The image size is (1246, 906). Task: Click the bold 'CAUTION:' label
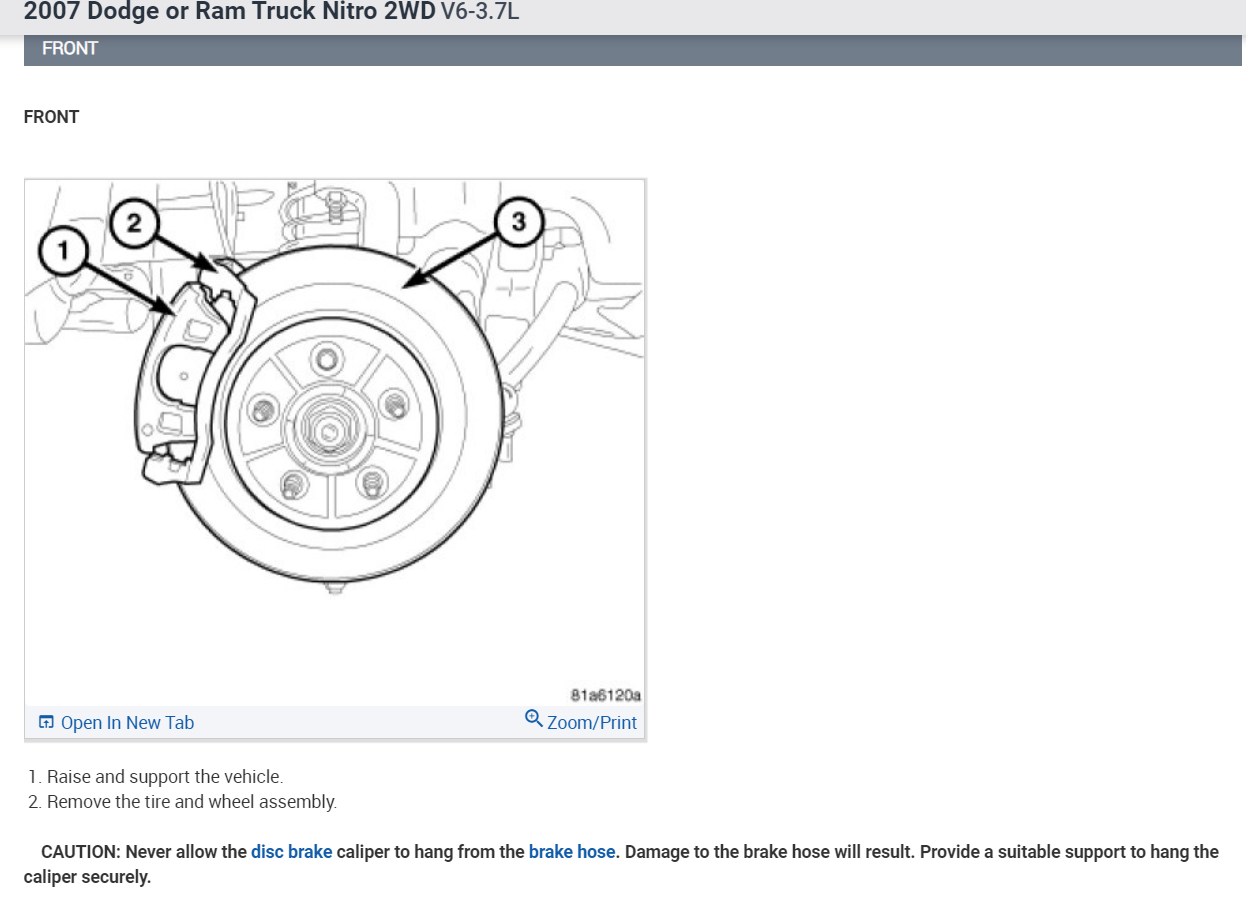(x=81, y=852)
